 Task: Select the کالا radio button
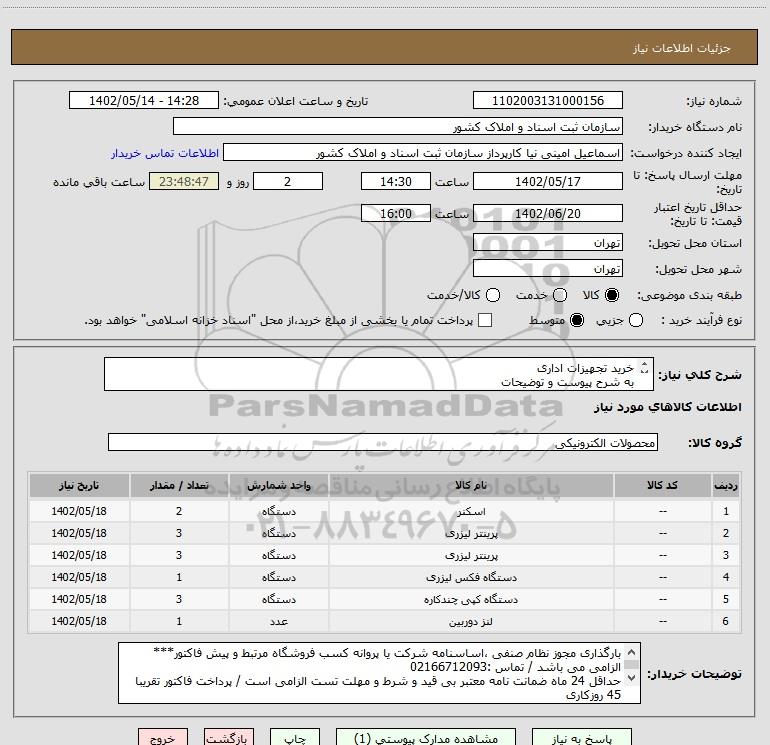[x=612, y=295]
